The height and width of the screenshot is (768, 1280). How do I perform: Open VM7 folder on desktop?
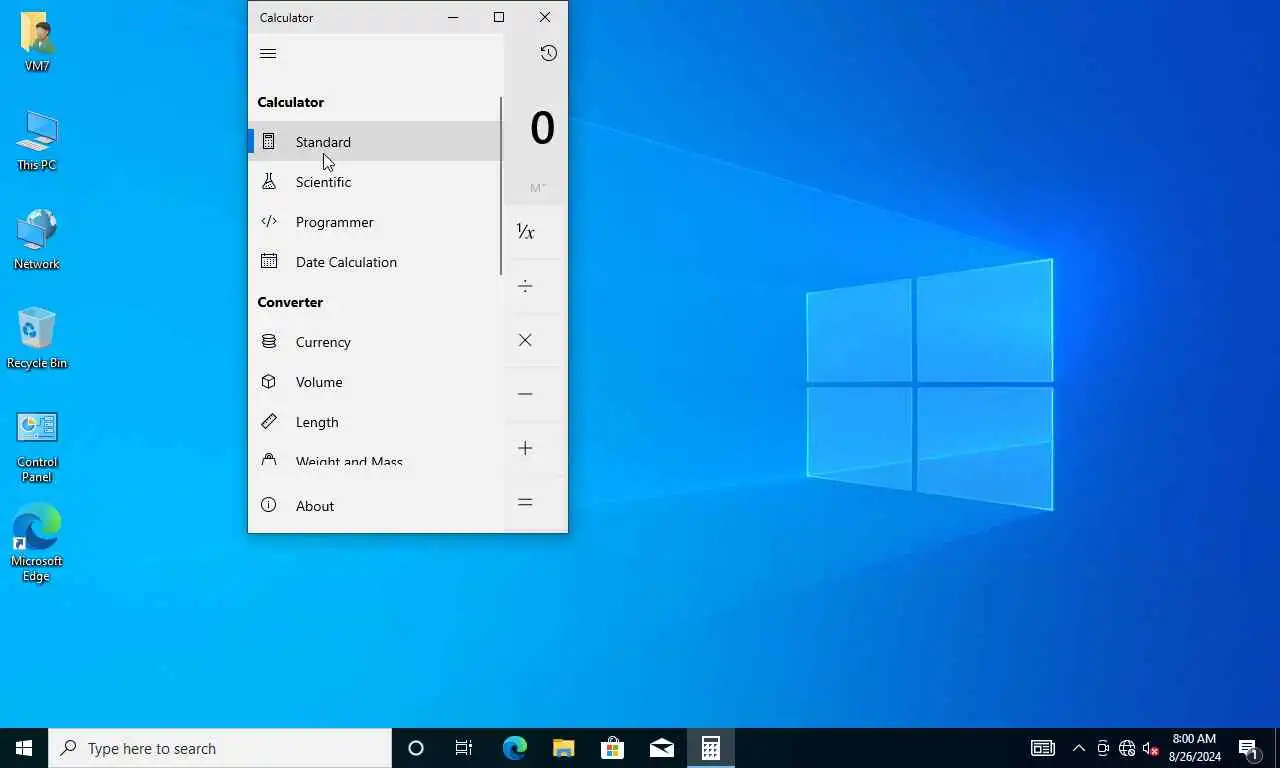tap(37, 42)
